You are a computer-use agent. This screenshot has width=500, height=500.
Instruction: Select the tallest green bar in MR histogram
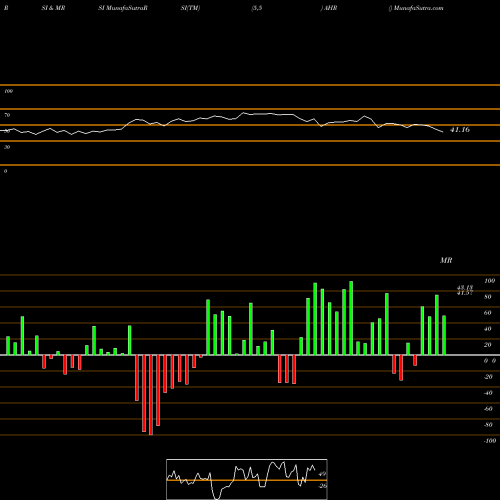pyautogui.click(x=351, y=318)
